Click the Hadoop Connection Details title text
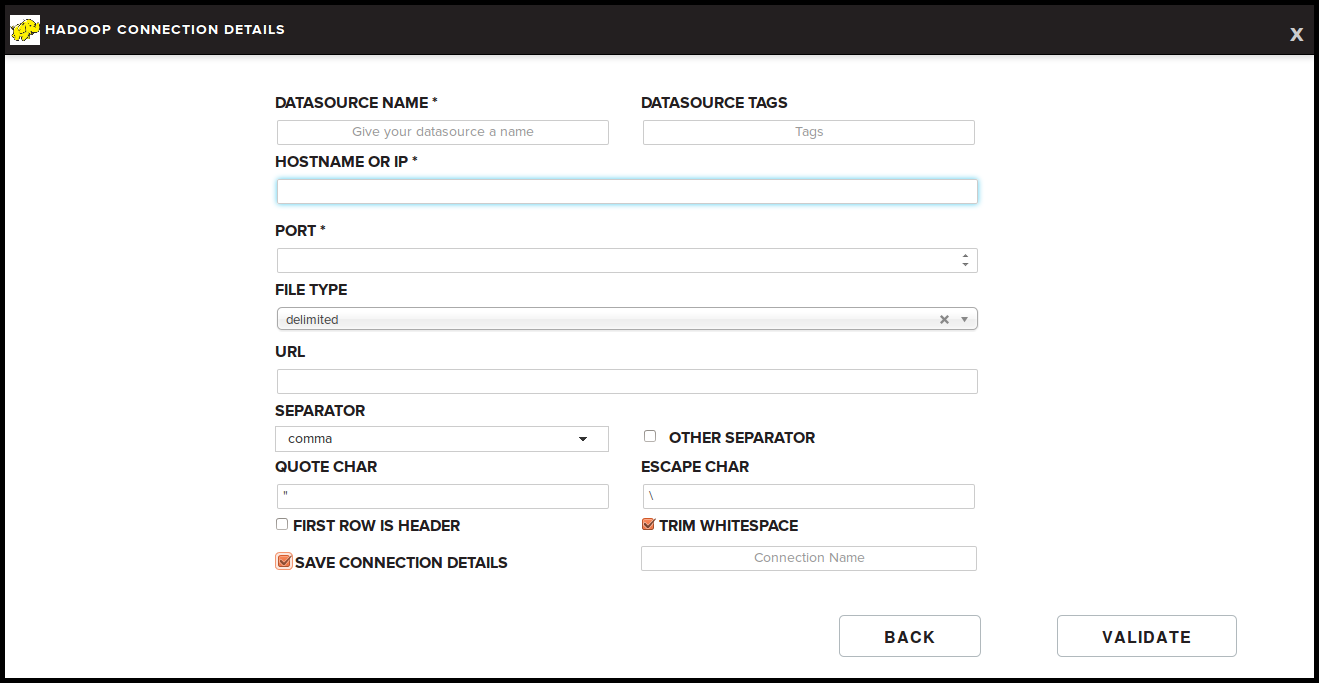 (165, 30)
